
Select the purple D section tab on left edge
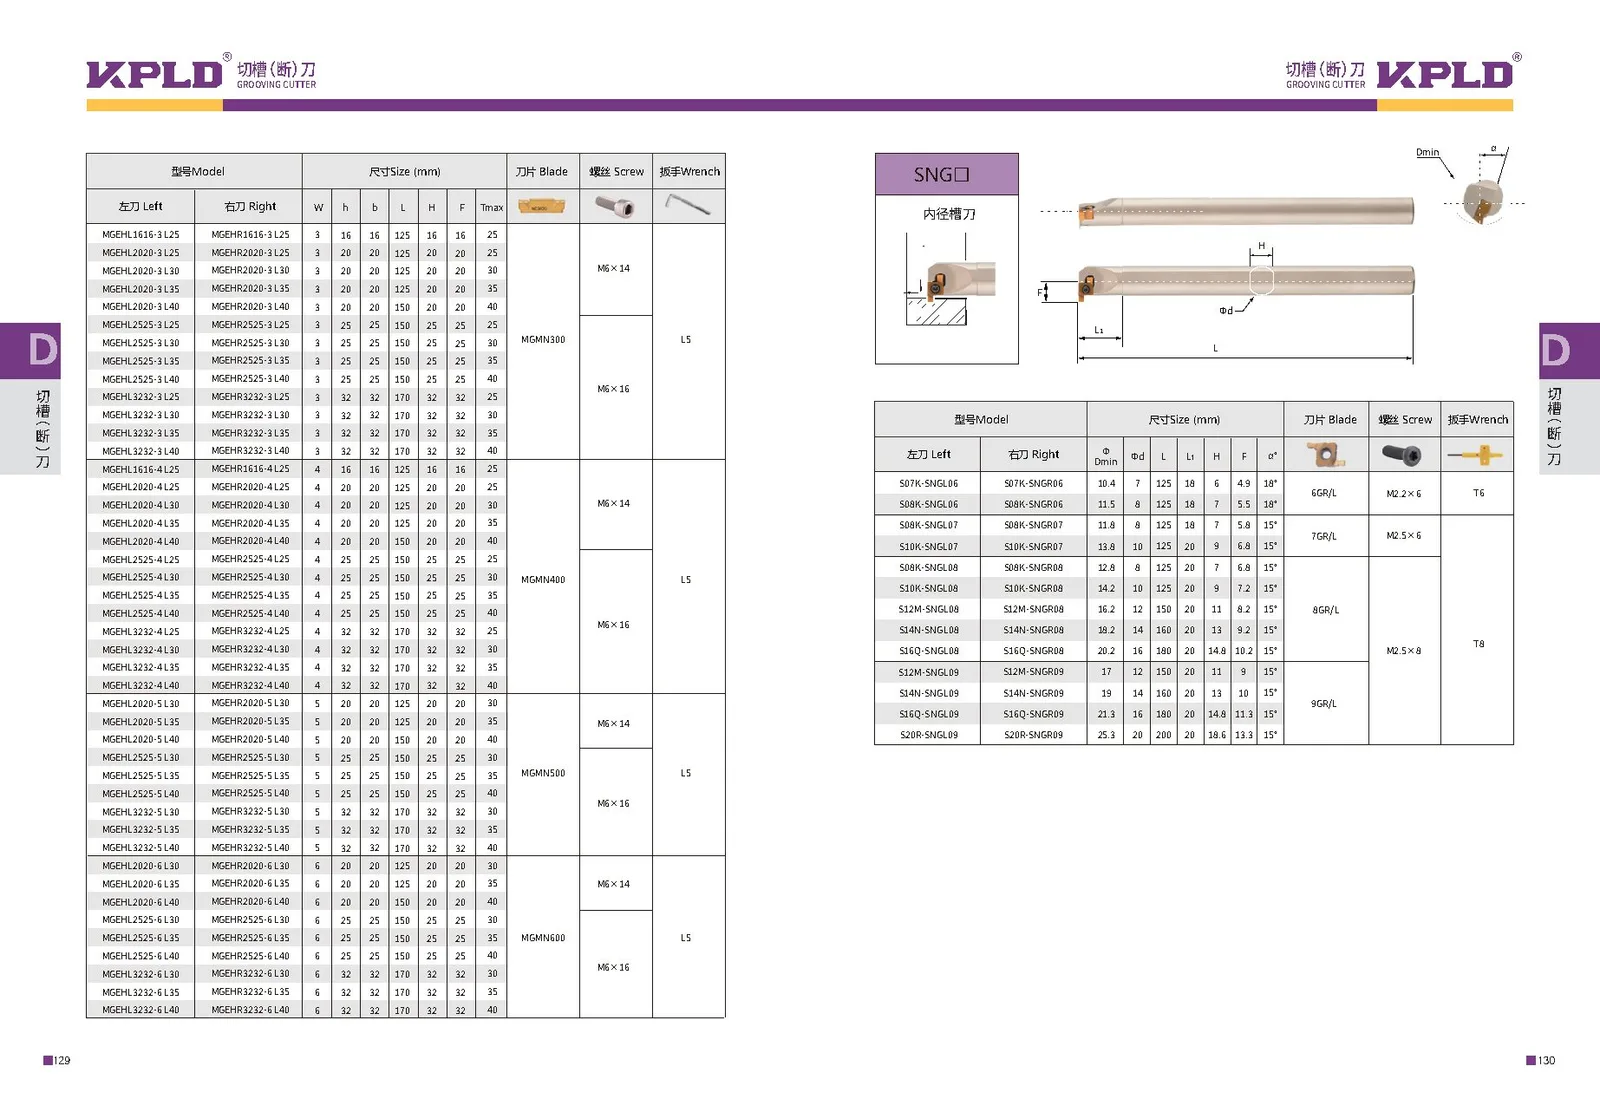[x=30, y=351]
